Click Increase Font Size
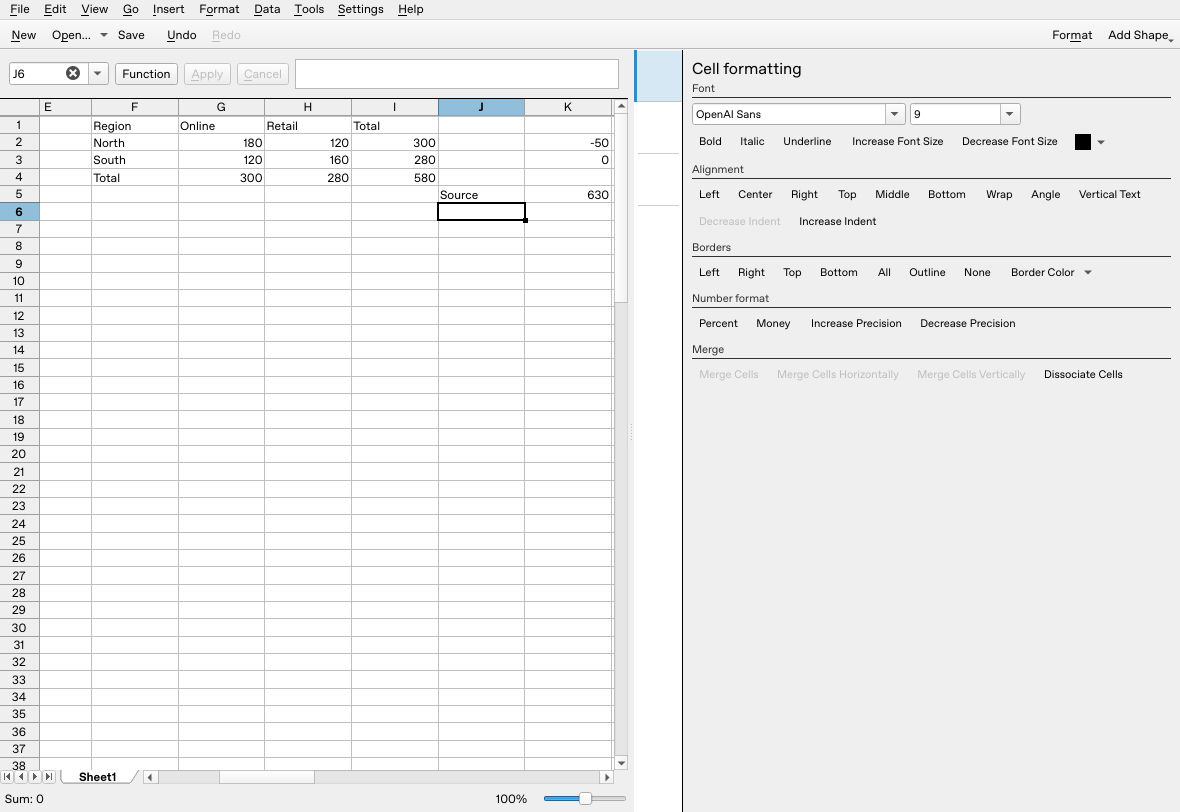 click(x=897, y=141)
